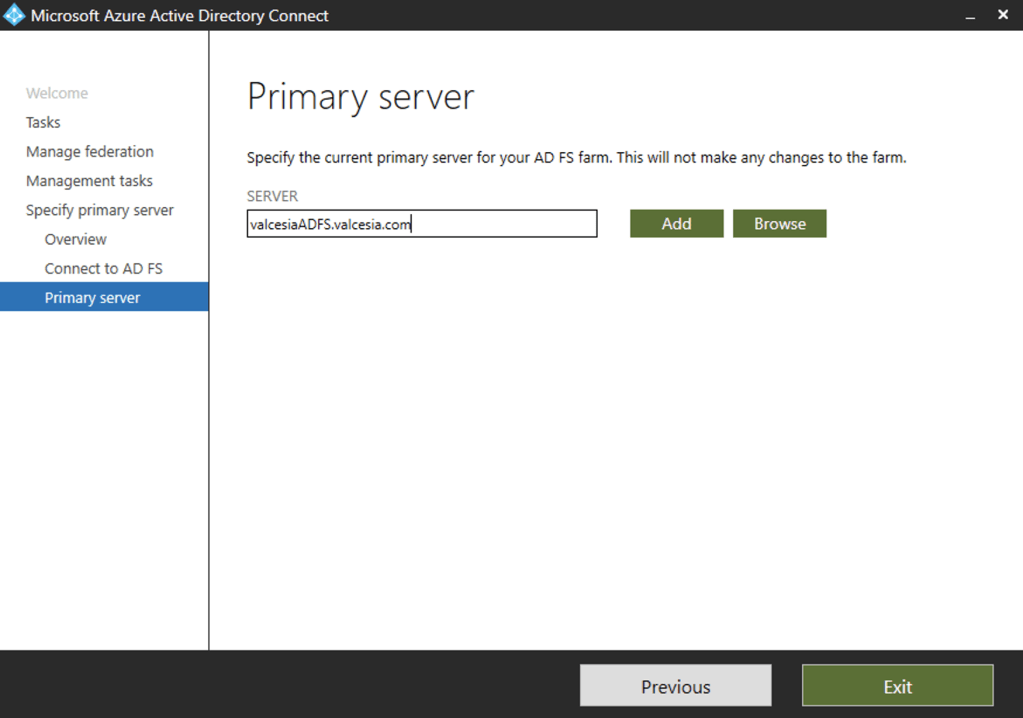Image resolution: width=1023 pixels, height=718 pixels.
Task: Close the Azure AD Connect window
Action: tap(1003, 15)
